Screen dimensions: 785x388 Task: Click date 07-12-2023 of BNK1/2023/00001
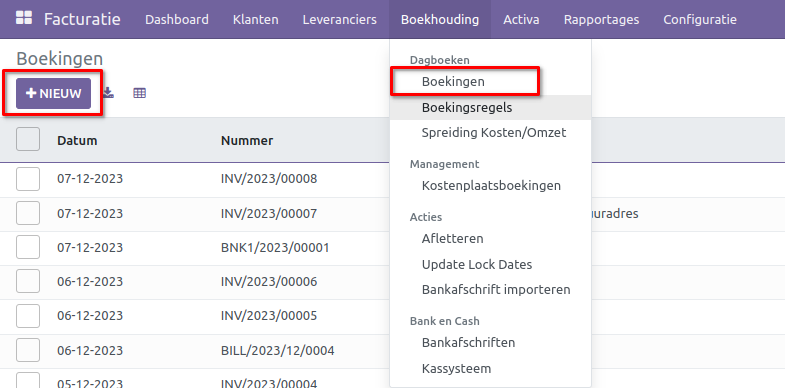pyautogui.click(x=90, y=248)
